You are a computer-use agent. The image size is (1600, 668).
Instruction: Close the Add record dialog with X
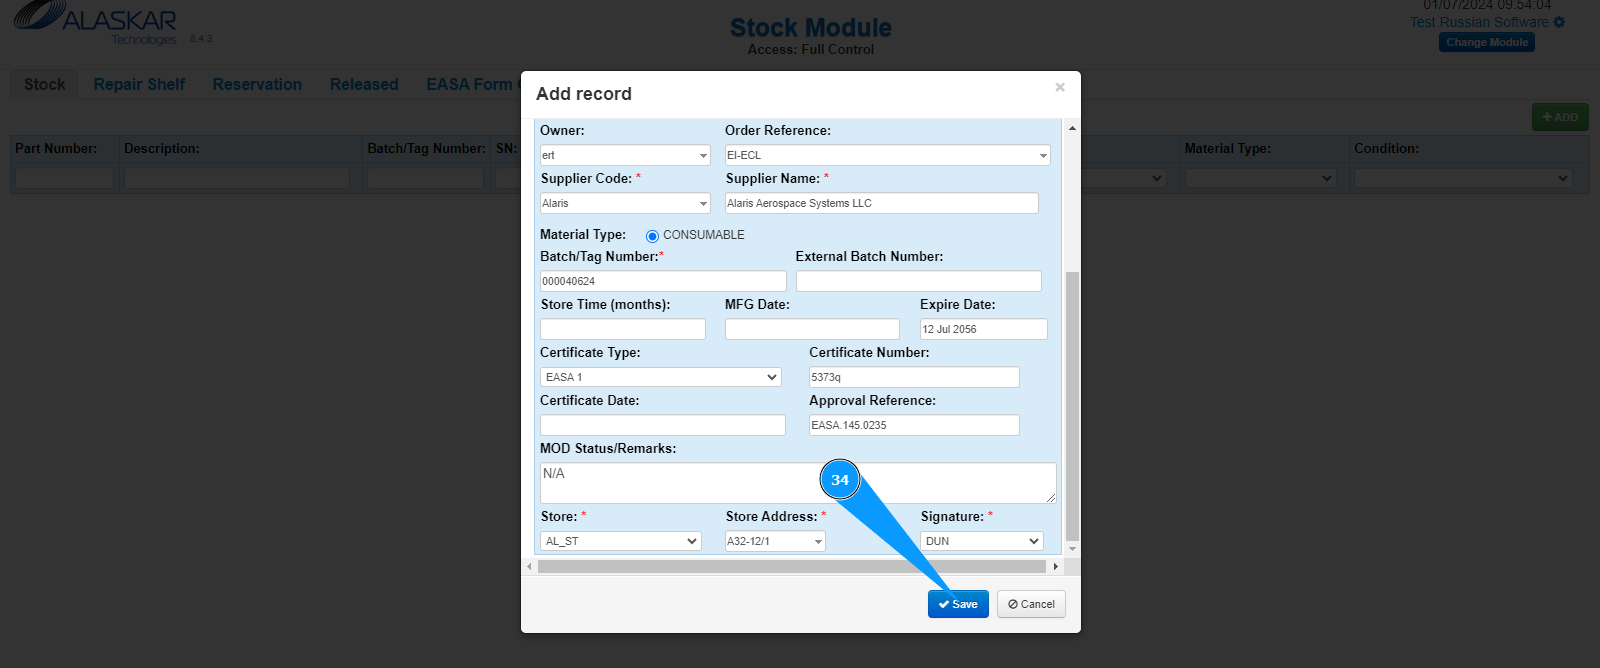pos(1060,88)
